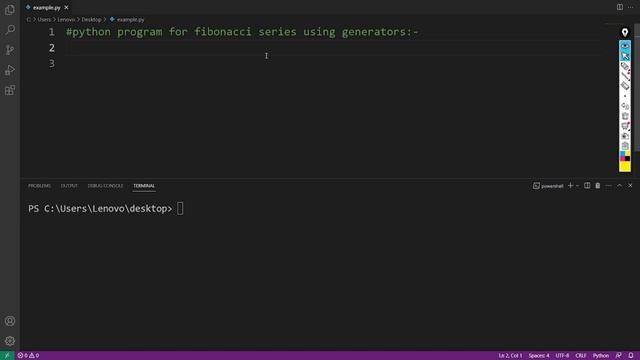The width and height of the screenshot is (640, 360).
Task: Split the editor to the right
Action: [x=620, y=7]
